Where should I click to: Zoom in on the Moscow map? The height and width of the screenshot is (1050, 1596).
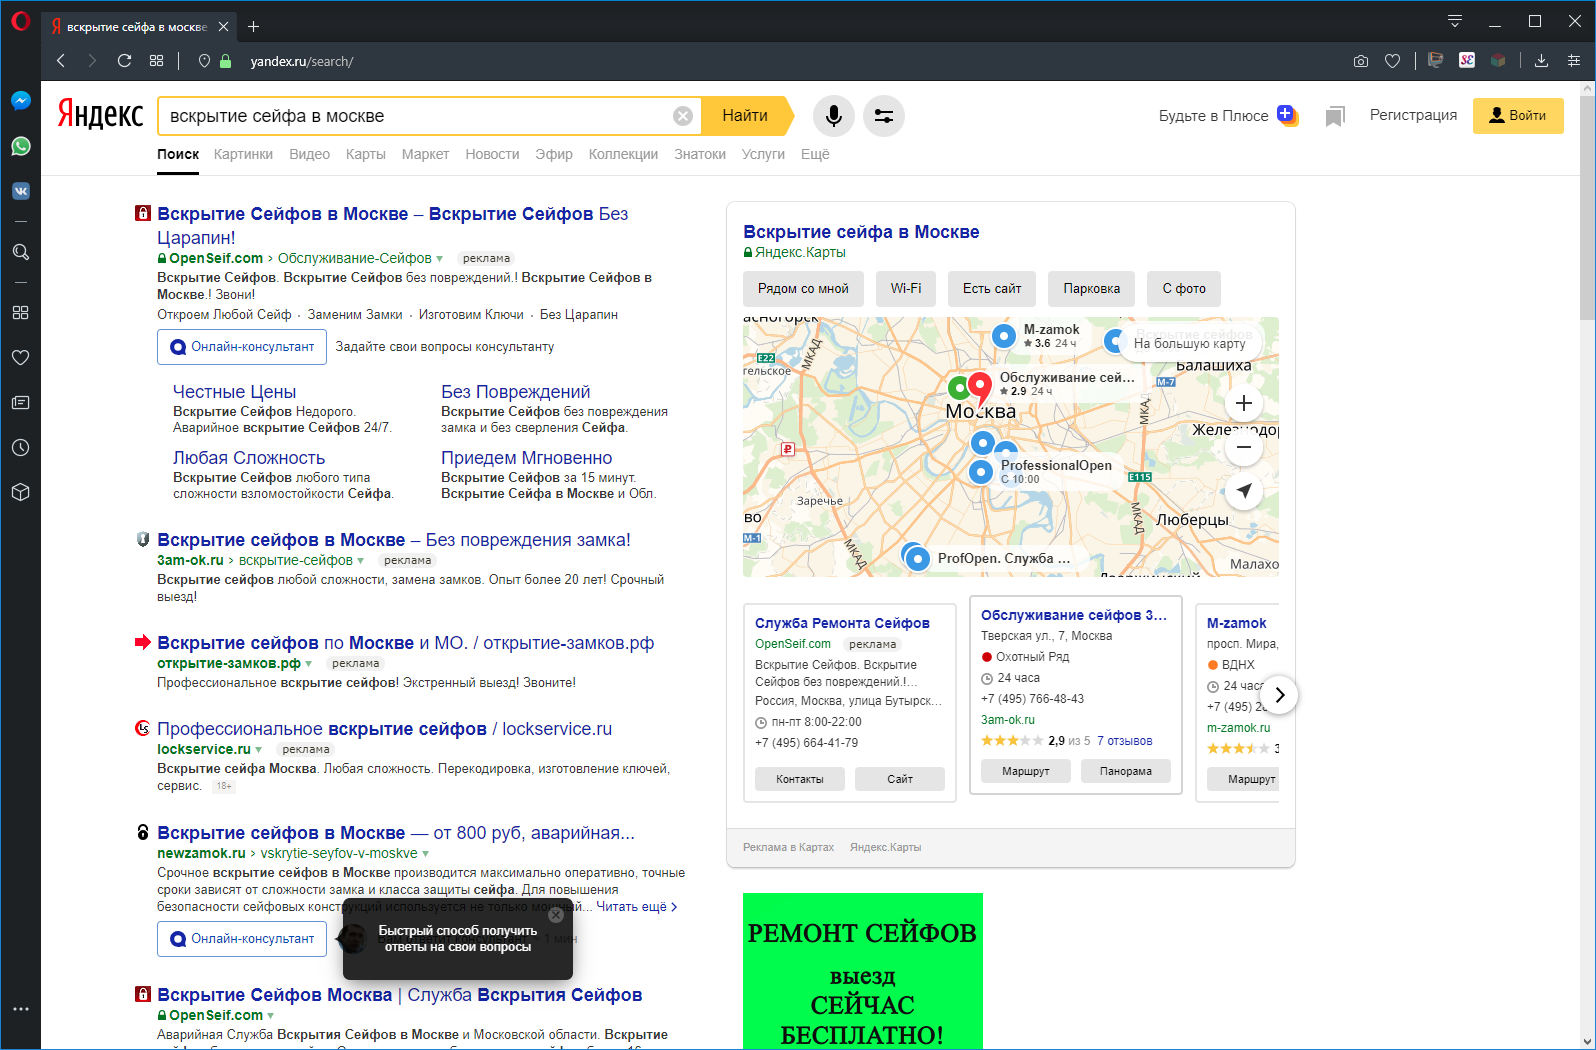(1244, 403)
